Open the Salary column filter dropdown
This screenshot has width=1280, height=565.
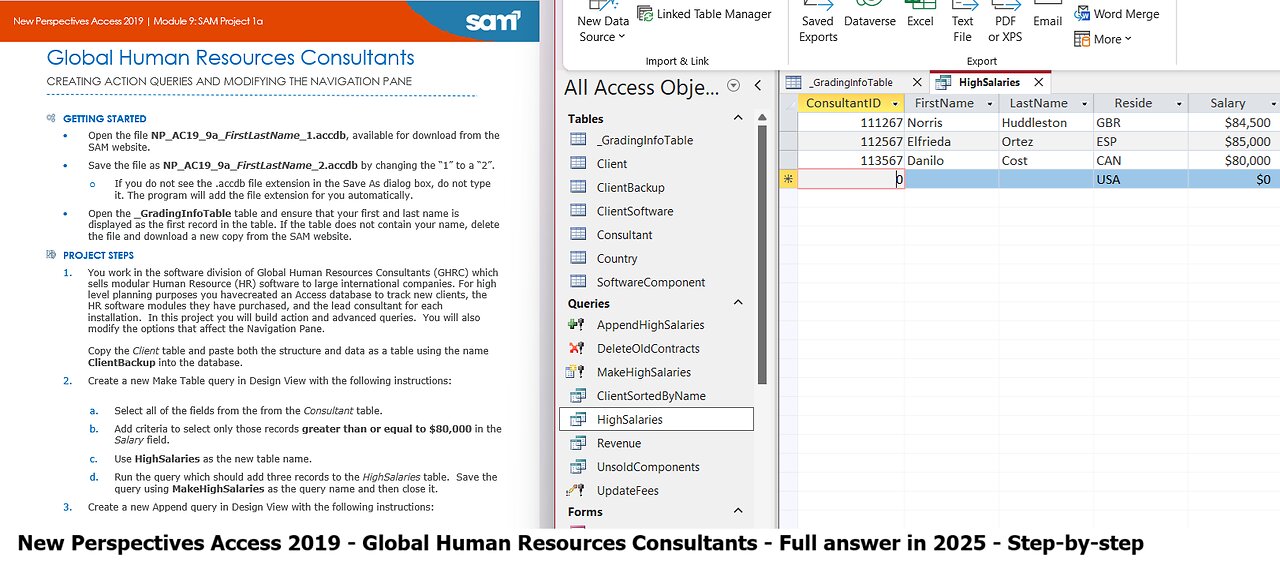[x=1273, y=103]
